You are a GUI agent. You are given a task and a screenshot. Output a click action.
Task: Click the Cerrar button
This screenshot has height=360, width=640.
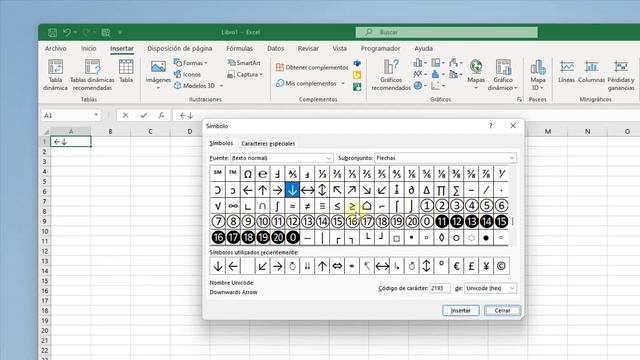502,311
